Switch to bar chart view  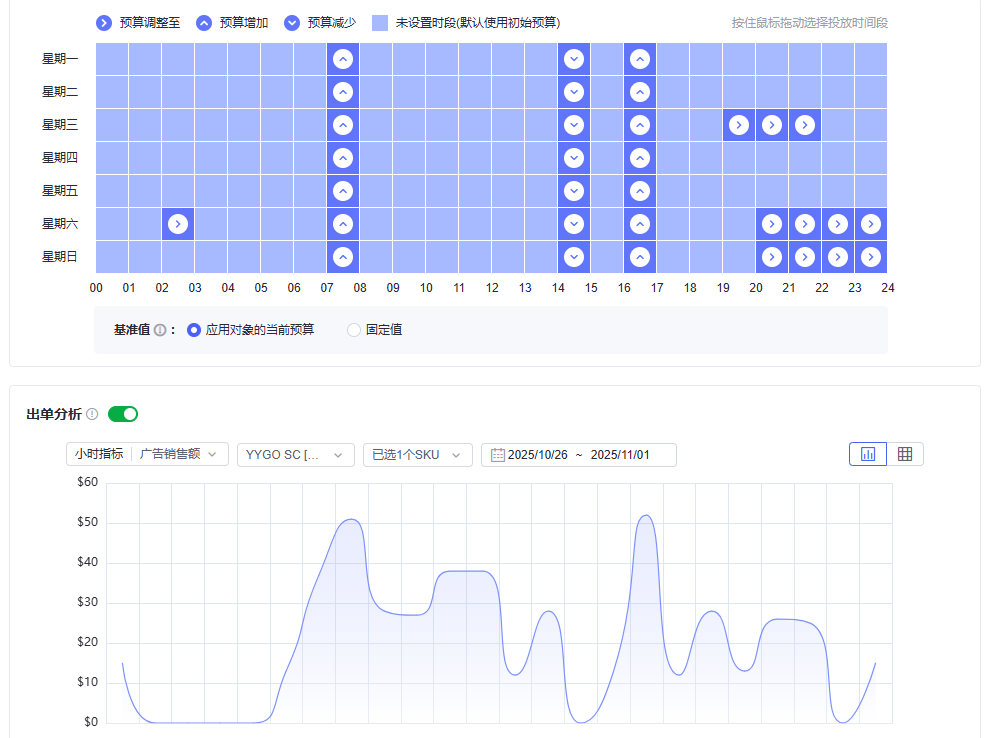[x=867, y=454]
